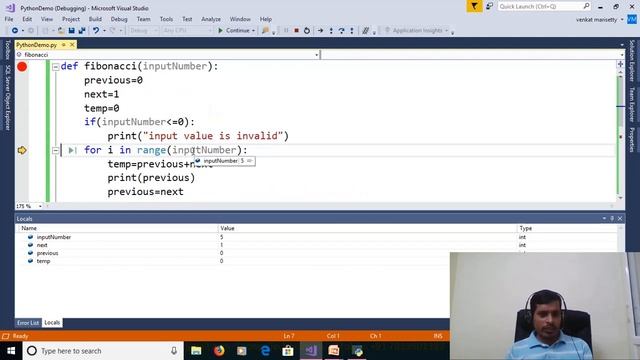
Task: Click the editor vertical scrollbar down arrow
Action: point(620,198)
